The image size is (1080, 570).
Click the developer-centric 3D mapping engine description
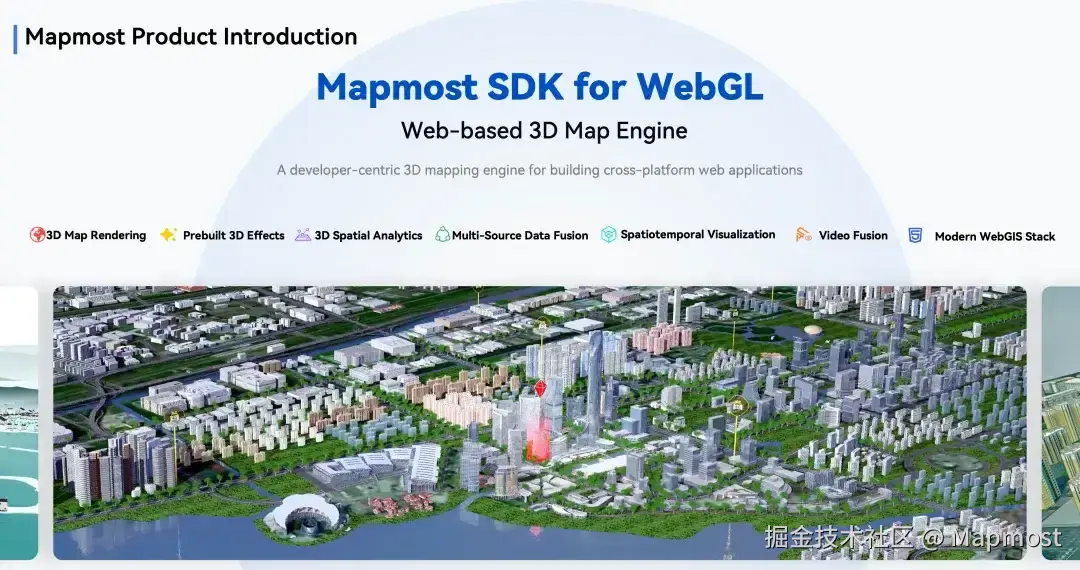[x=540, y=170]
